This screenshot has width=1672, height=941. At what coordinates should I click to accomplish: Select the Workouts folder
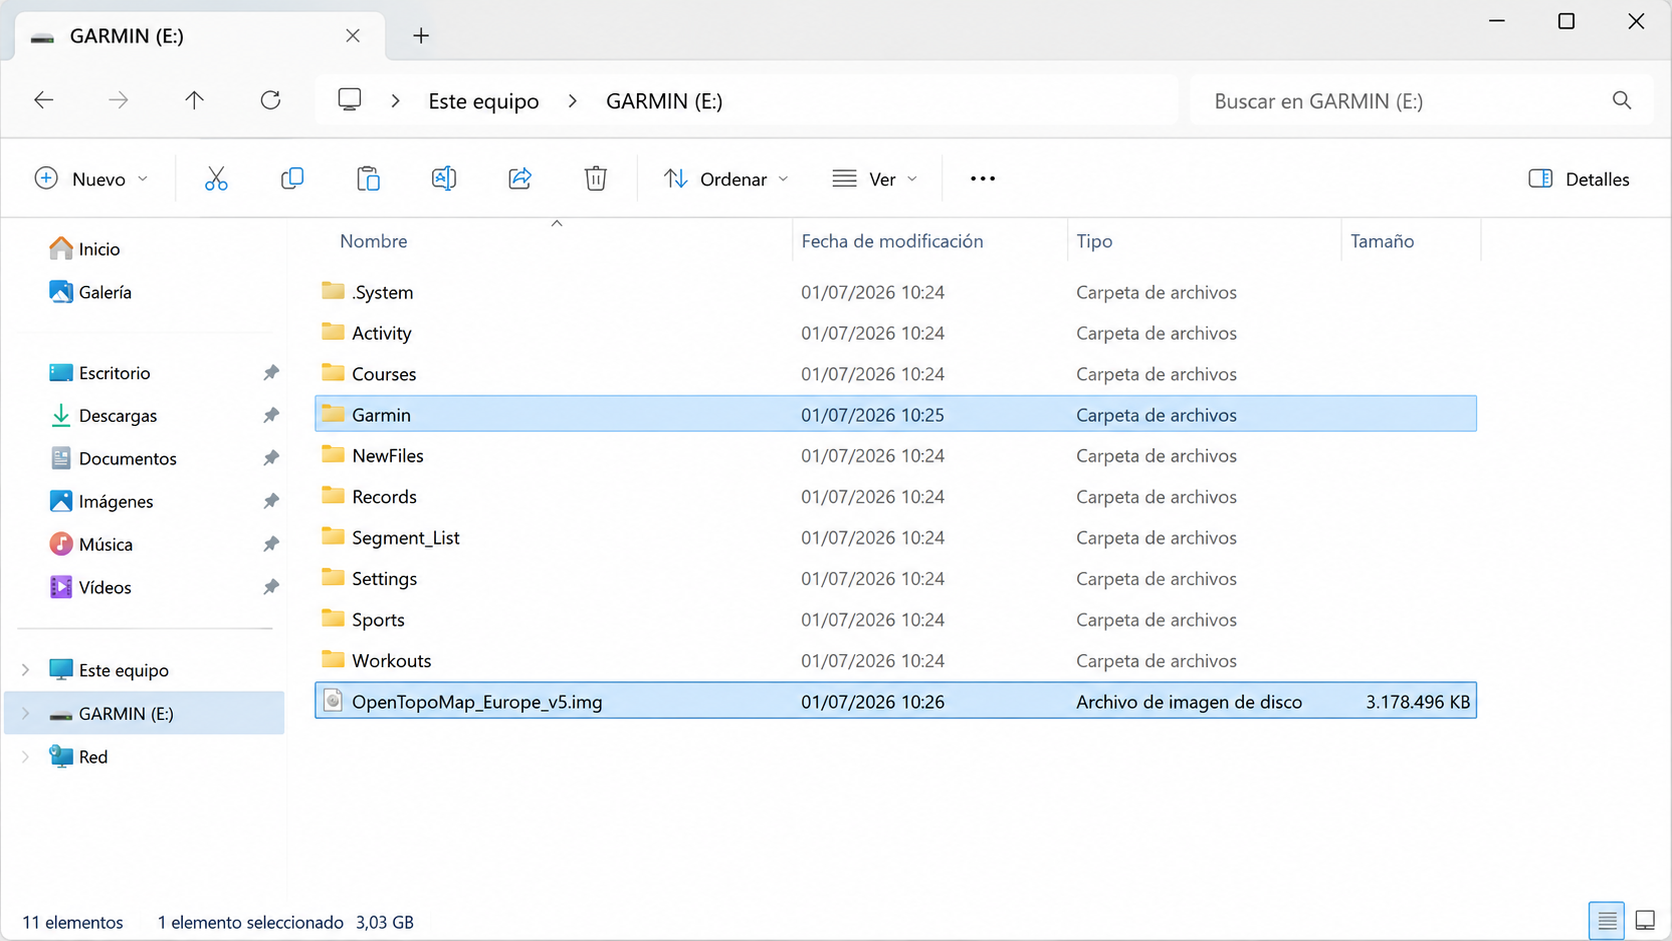pos(895,660)
